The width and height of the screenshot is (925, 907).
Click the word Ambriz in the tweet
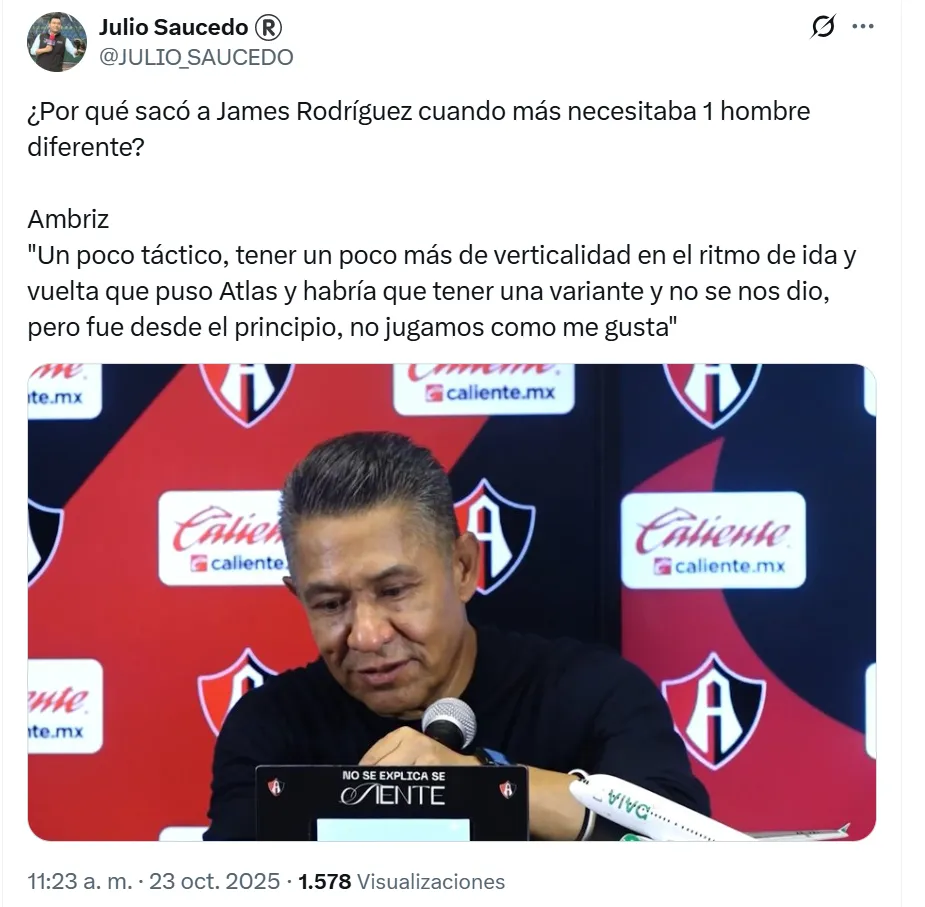[68, 220]
